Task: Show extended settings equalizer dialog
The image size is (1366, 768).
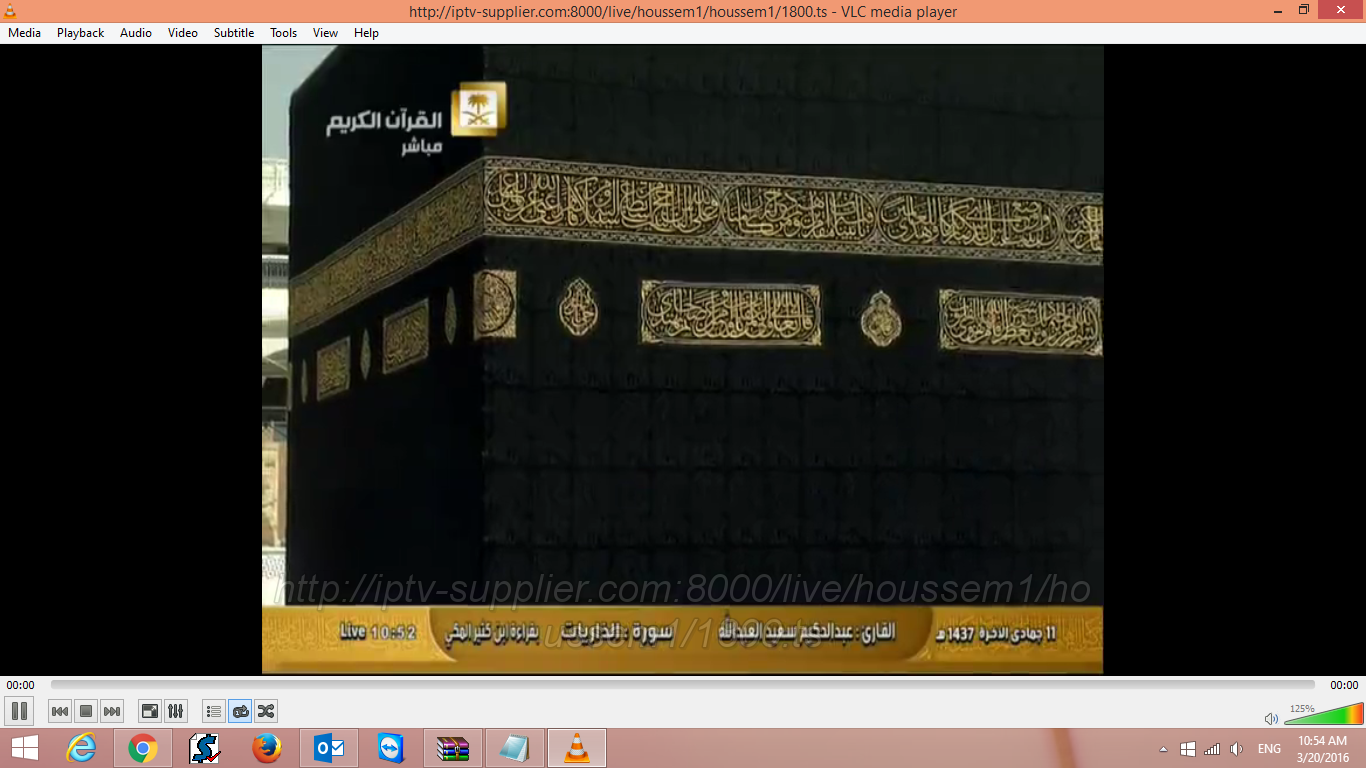Action: tap(176, 711)
